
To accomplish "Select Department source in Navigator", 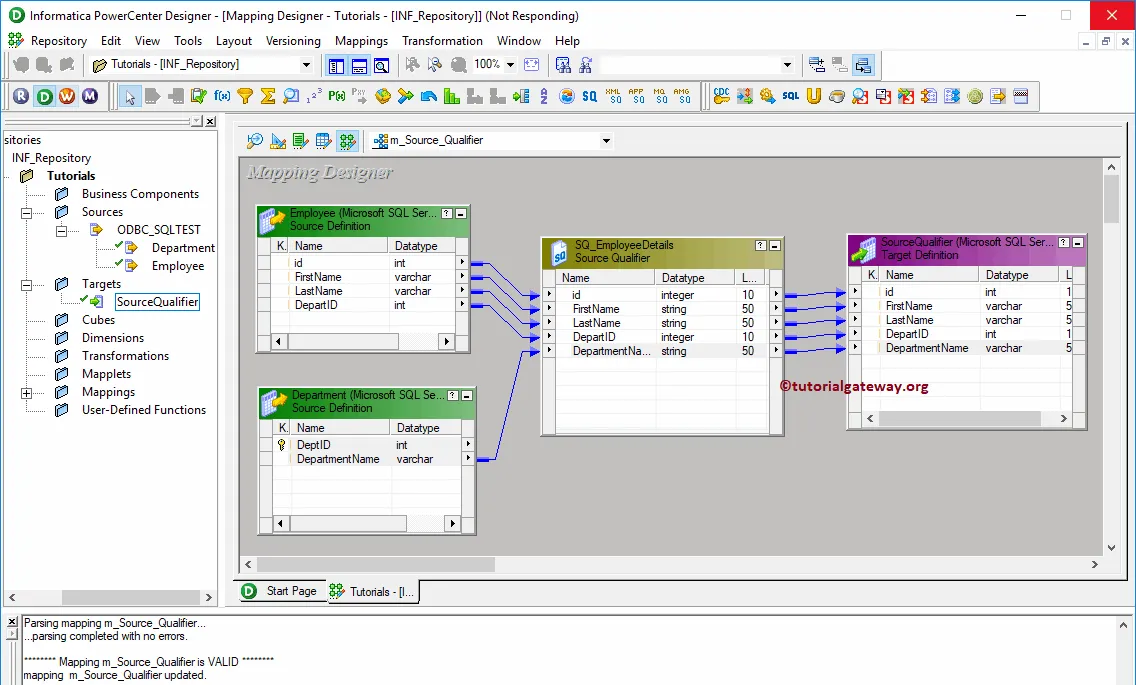I will (183, 248).
